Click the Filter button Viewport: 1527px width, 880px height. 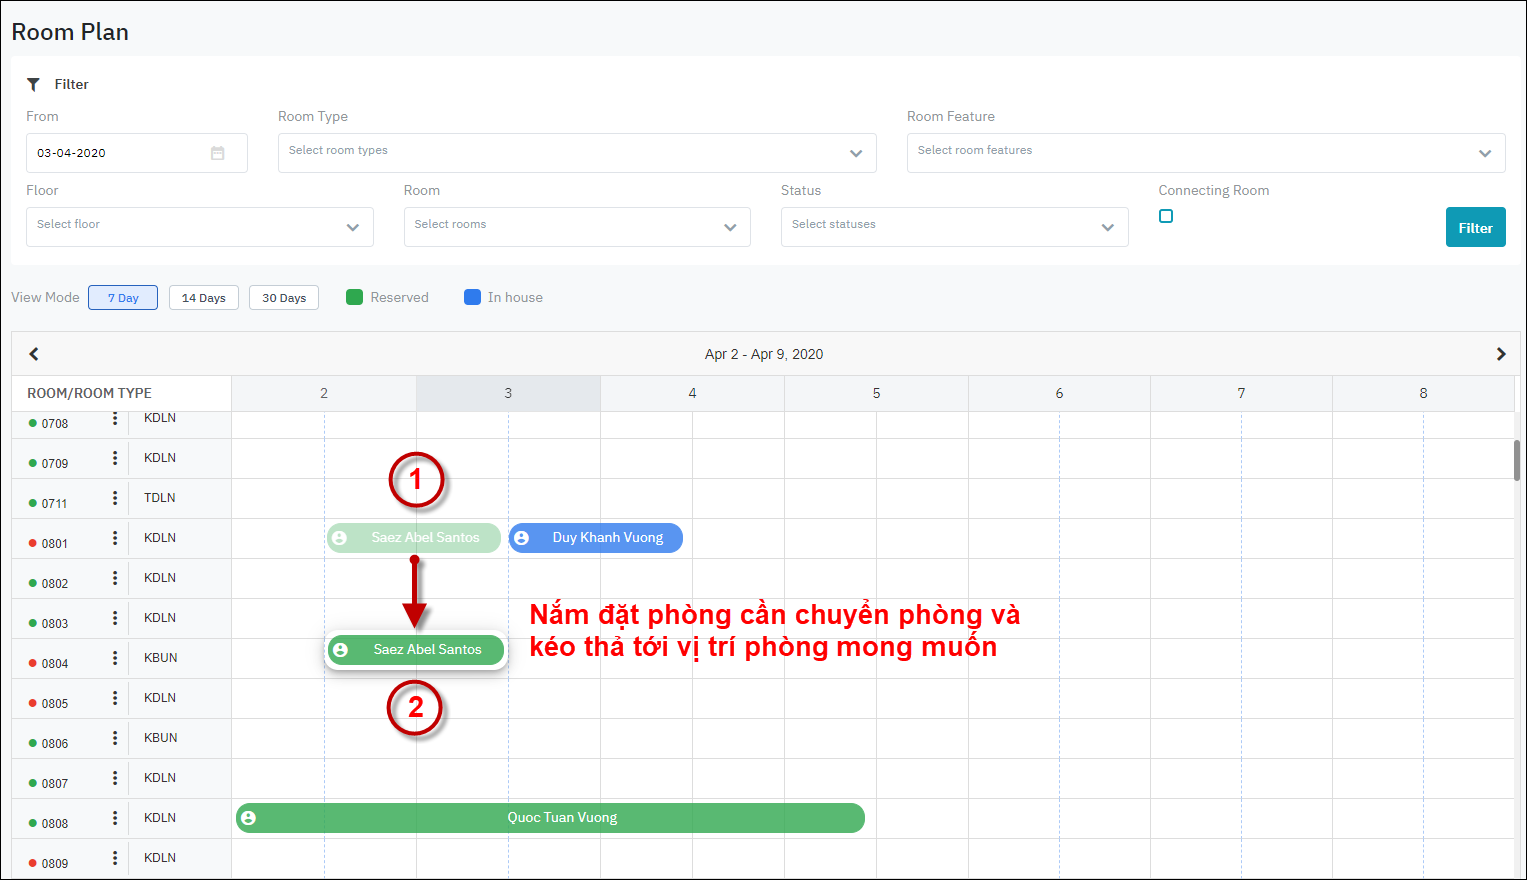[1475, 228]
